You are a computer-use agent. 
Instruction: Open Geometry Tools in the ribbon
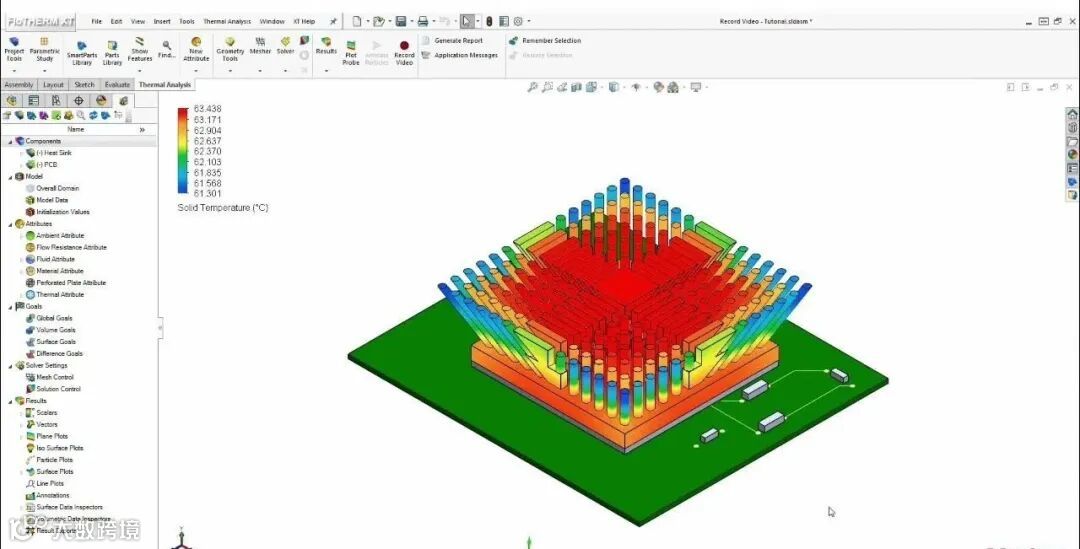[x=230, y=50]
